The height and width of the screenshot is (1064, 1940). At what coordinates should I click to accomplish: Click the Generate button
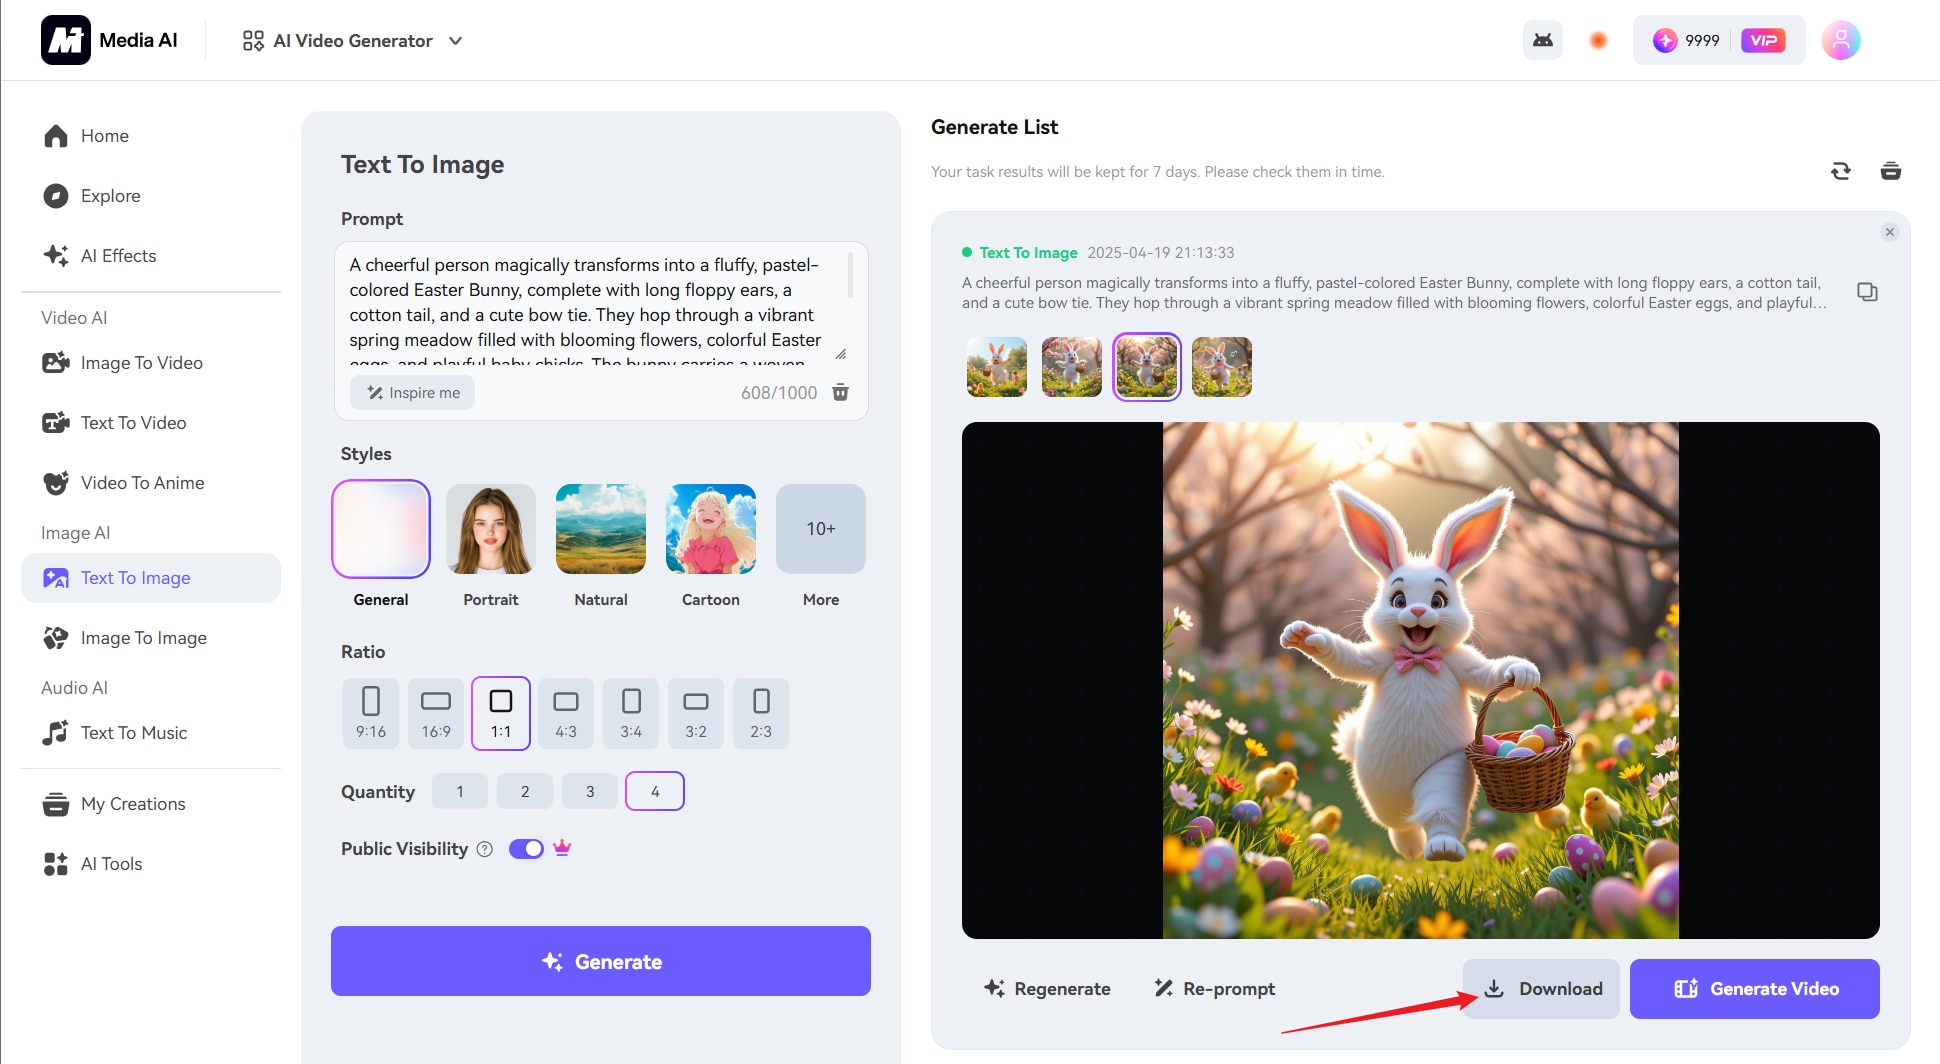[600, 961]
